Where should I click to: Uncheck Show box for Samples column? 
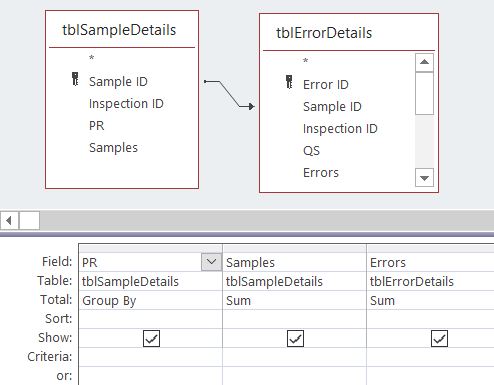coord(295,338)
